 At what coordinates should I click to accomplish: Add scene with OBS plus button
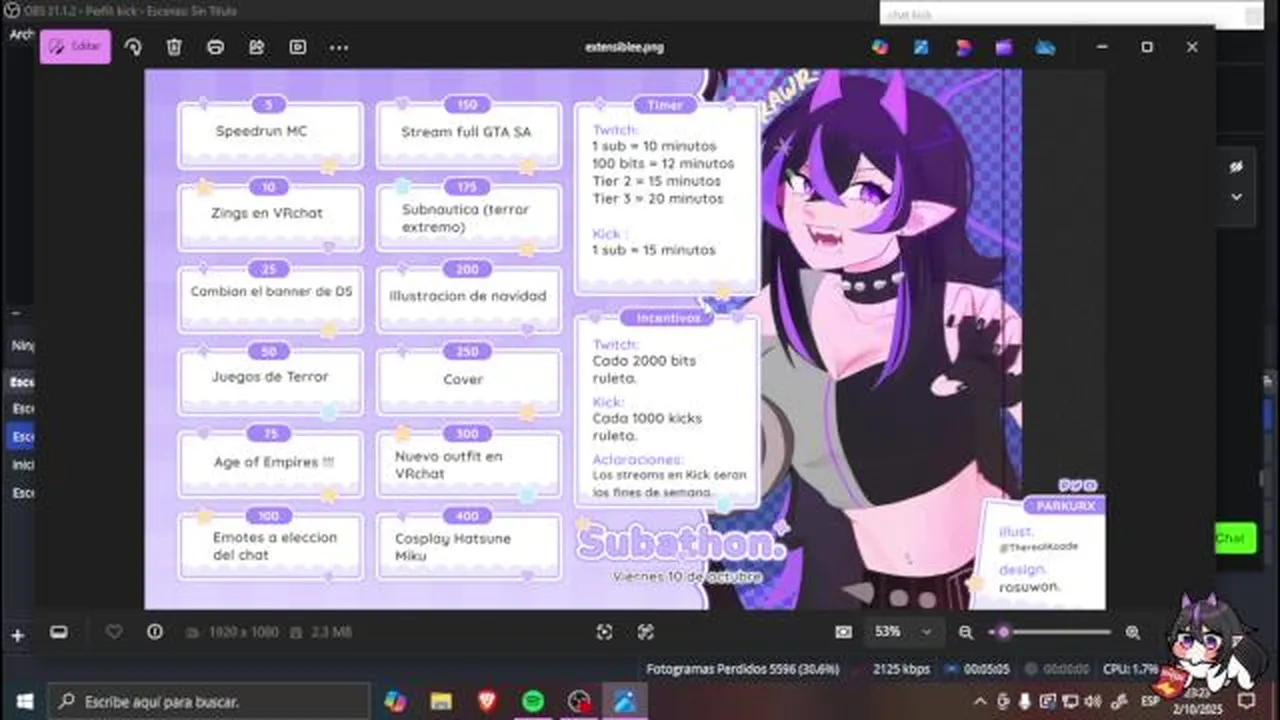click(17, 635)
